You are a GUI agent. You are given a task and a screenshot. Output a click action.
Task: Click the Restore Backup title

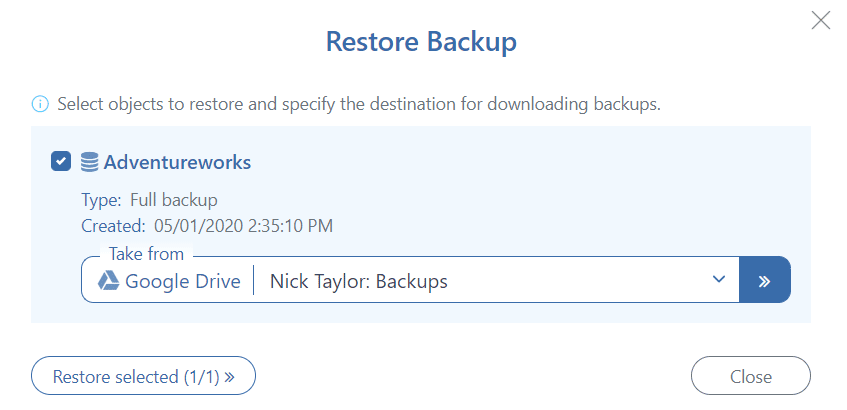tap(421, 43)
